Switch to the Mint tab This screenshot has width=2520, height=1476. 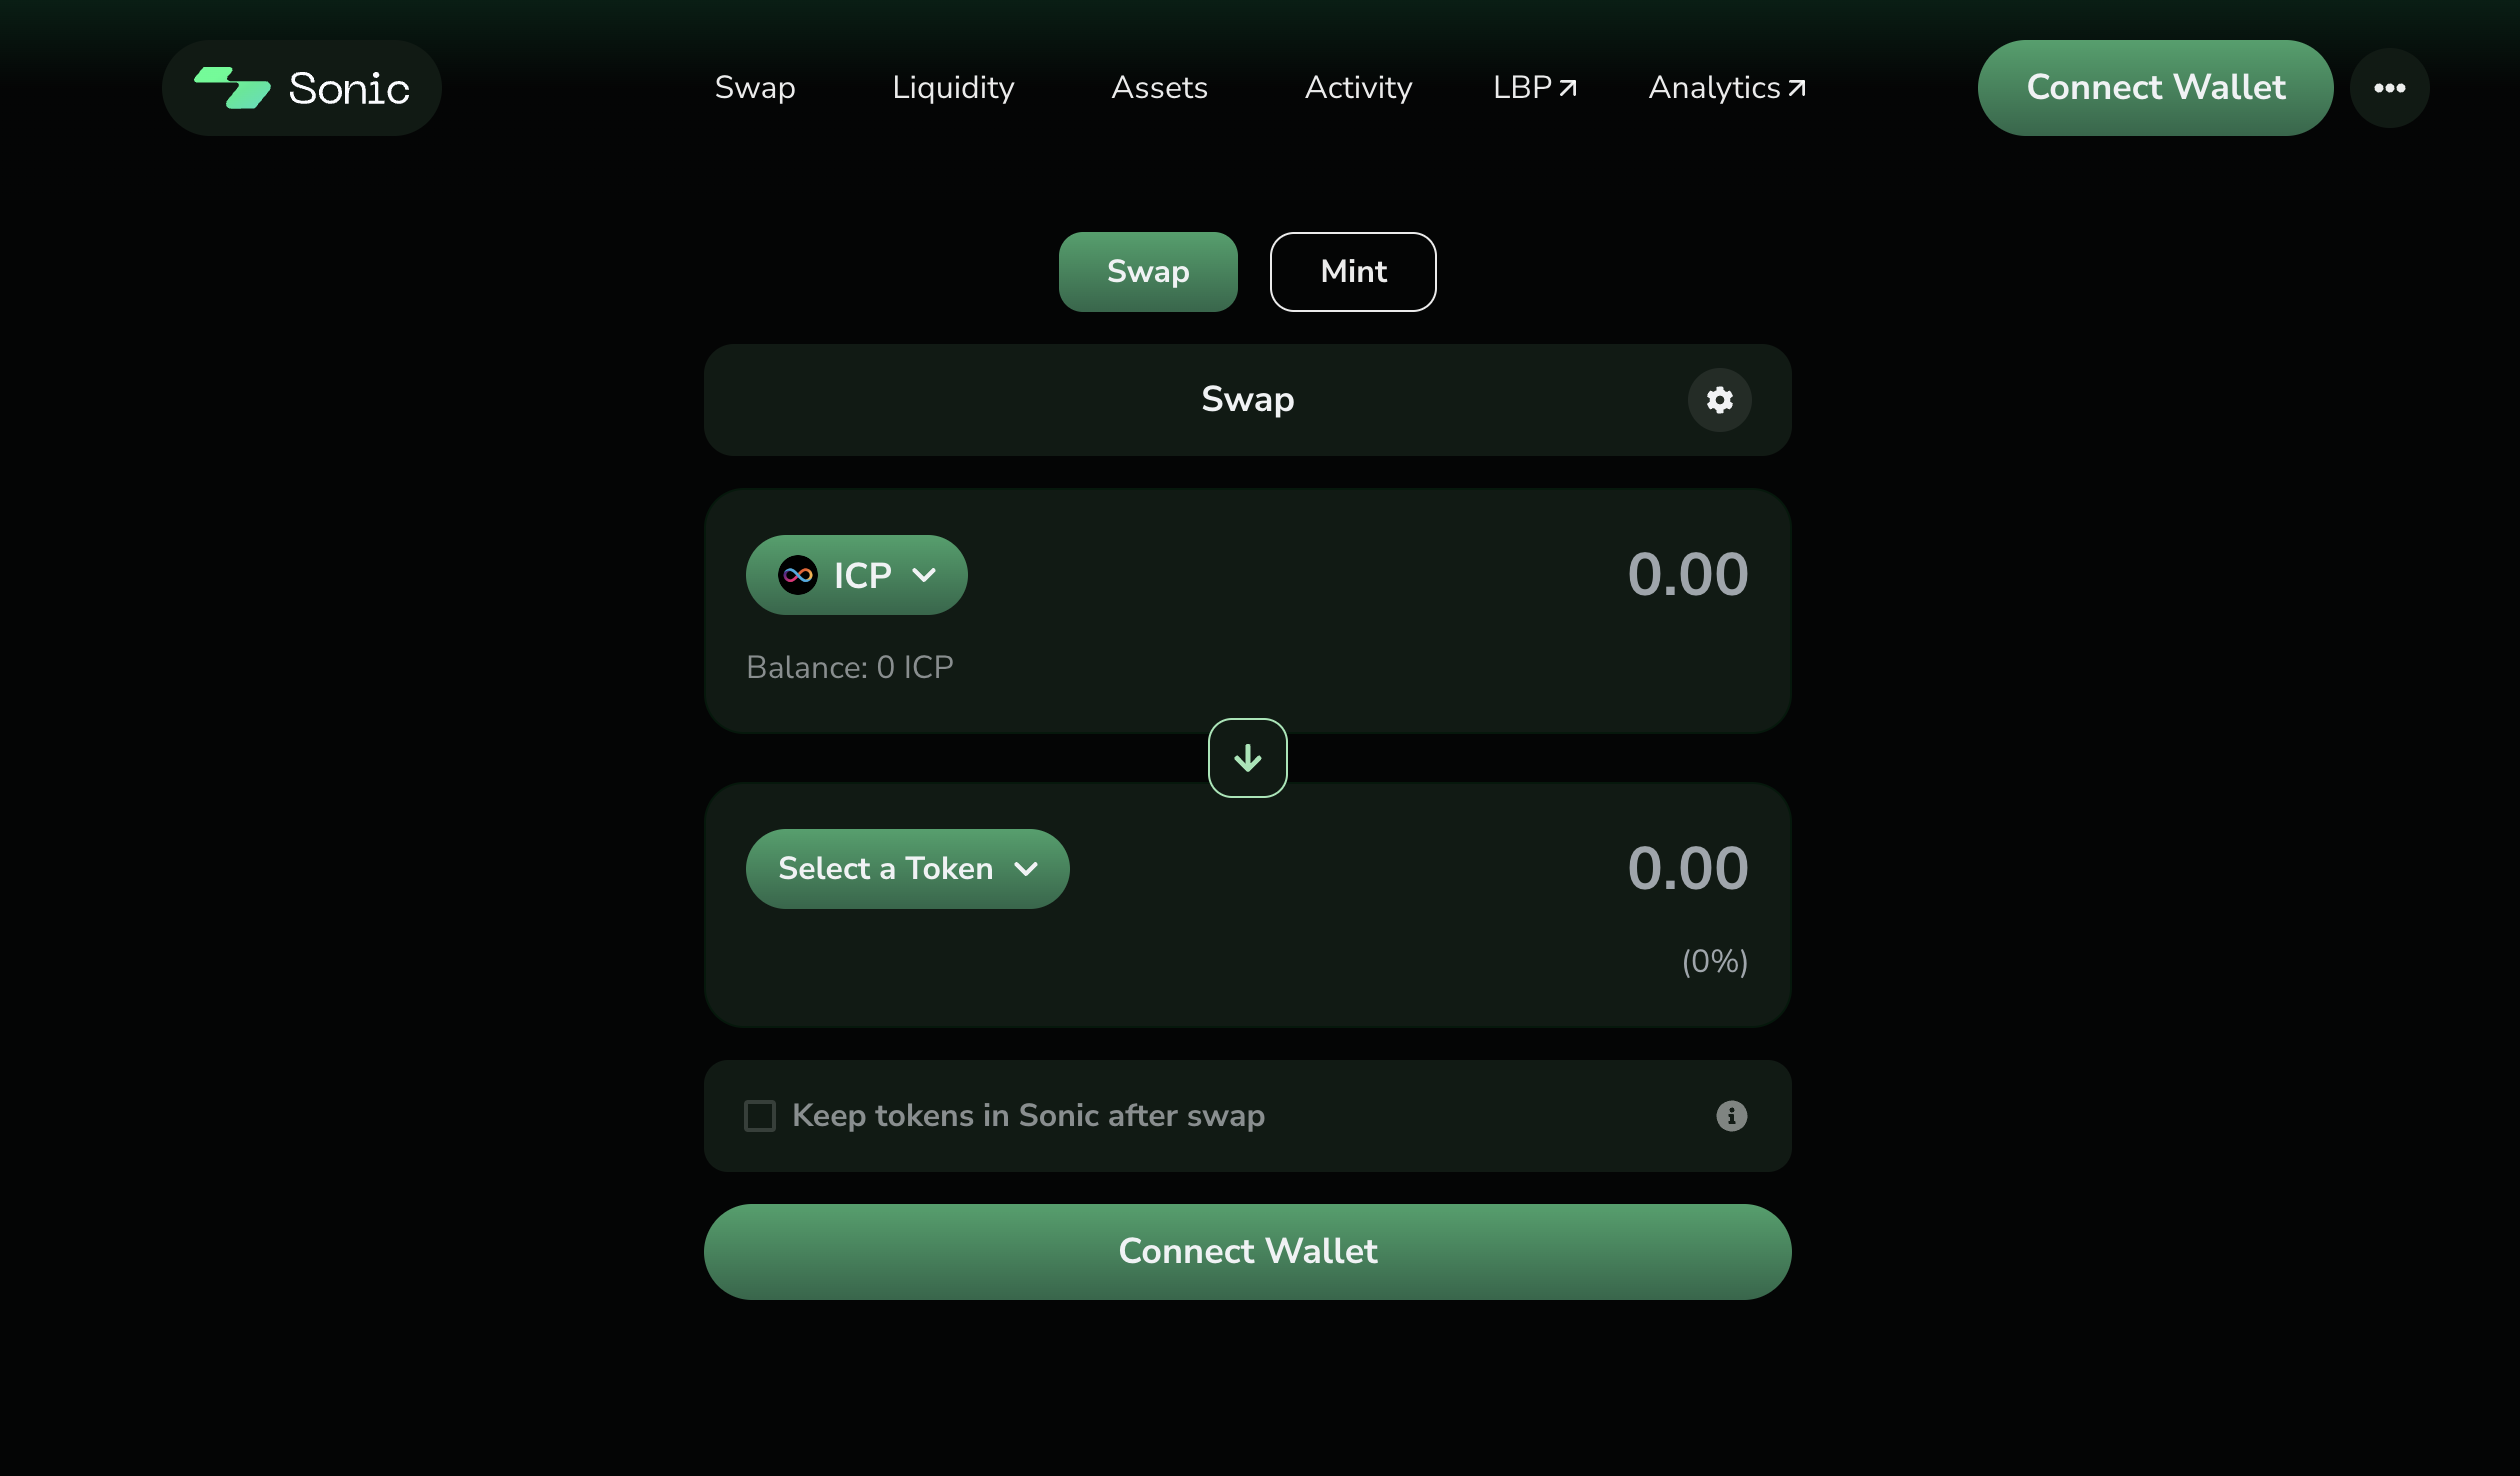click(x=1352, y=272)
